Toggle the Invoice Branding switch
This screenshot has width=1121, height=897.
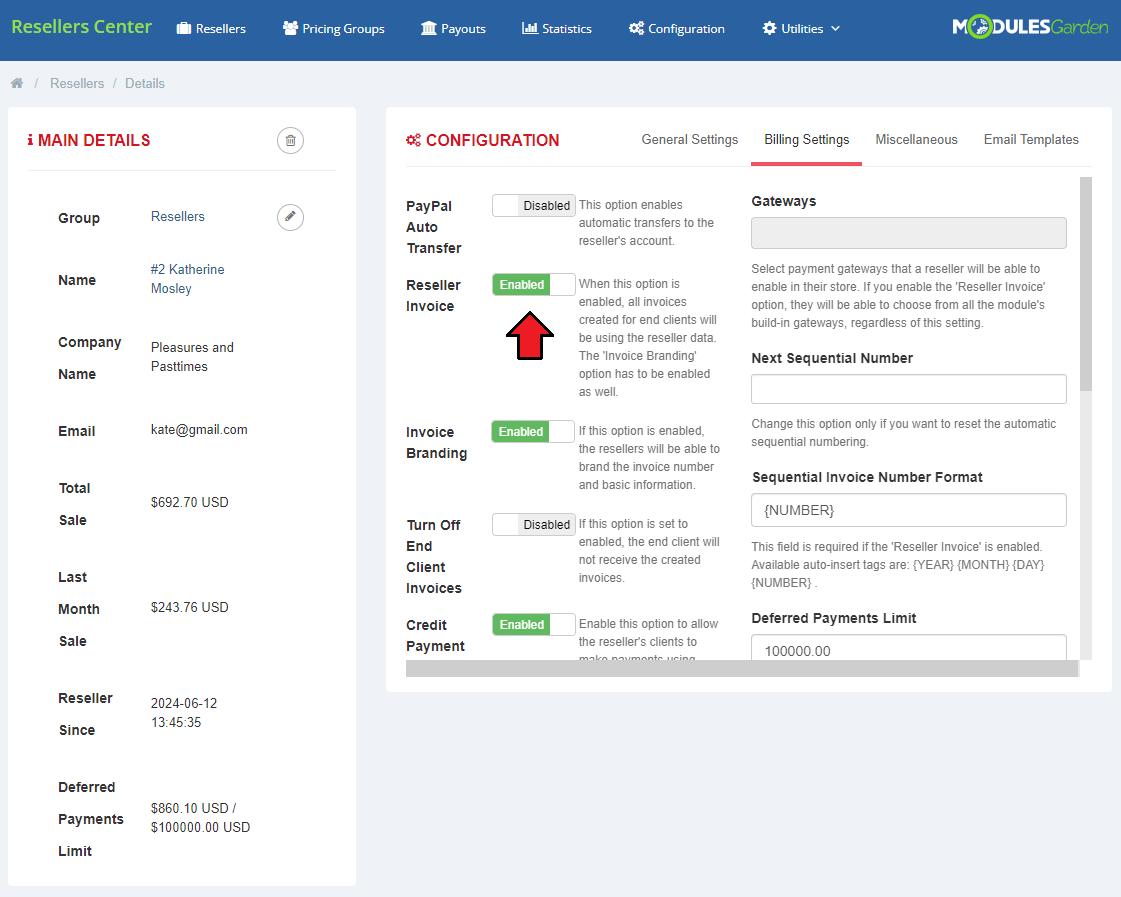click(x=533, y=432)
